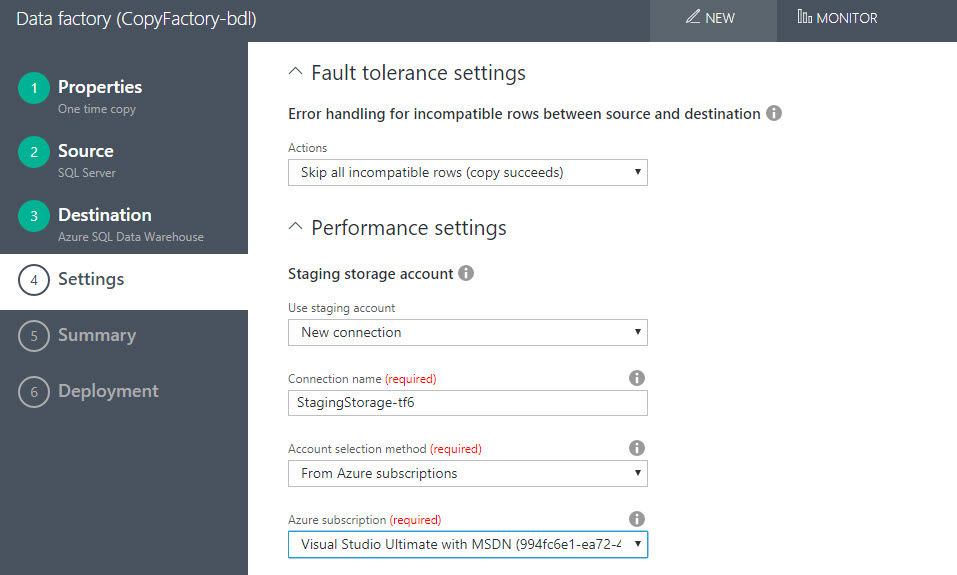Go to the Summary step
Image resolution: width=957 pixels, height=575 pixels.
point(96,335)
